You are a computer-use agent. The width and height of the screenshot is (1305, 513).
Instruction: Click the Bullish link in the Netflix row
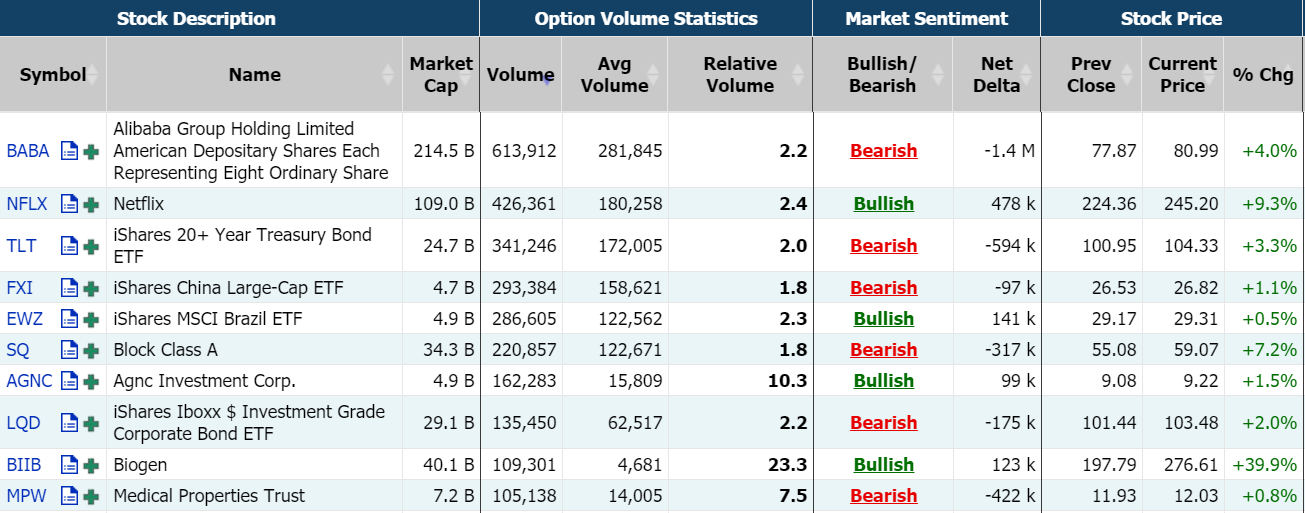883,204
